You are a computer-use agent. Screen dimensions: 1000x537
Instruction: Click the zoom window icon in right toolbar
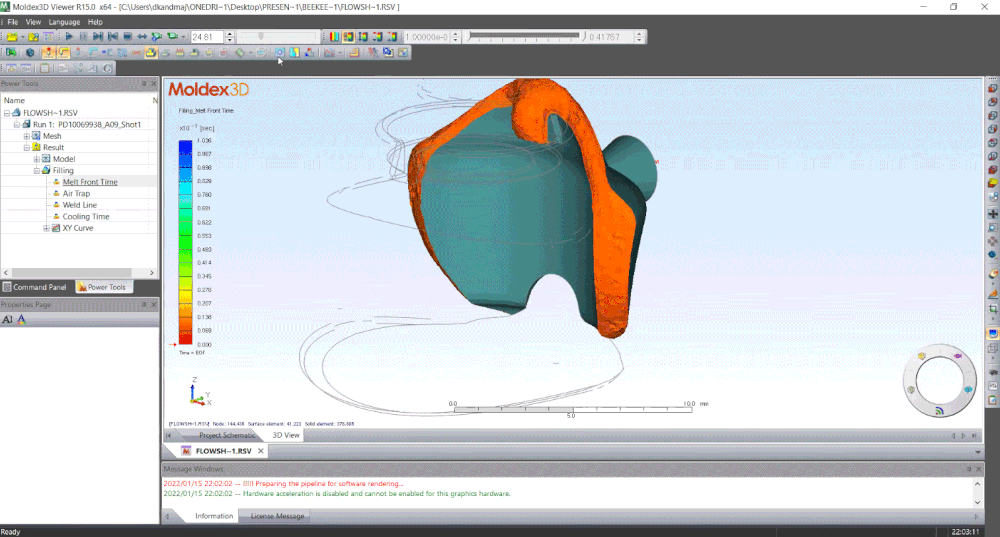(993, 228)
